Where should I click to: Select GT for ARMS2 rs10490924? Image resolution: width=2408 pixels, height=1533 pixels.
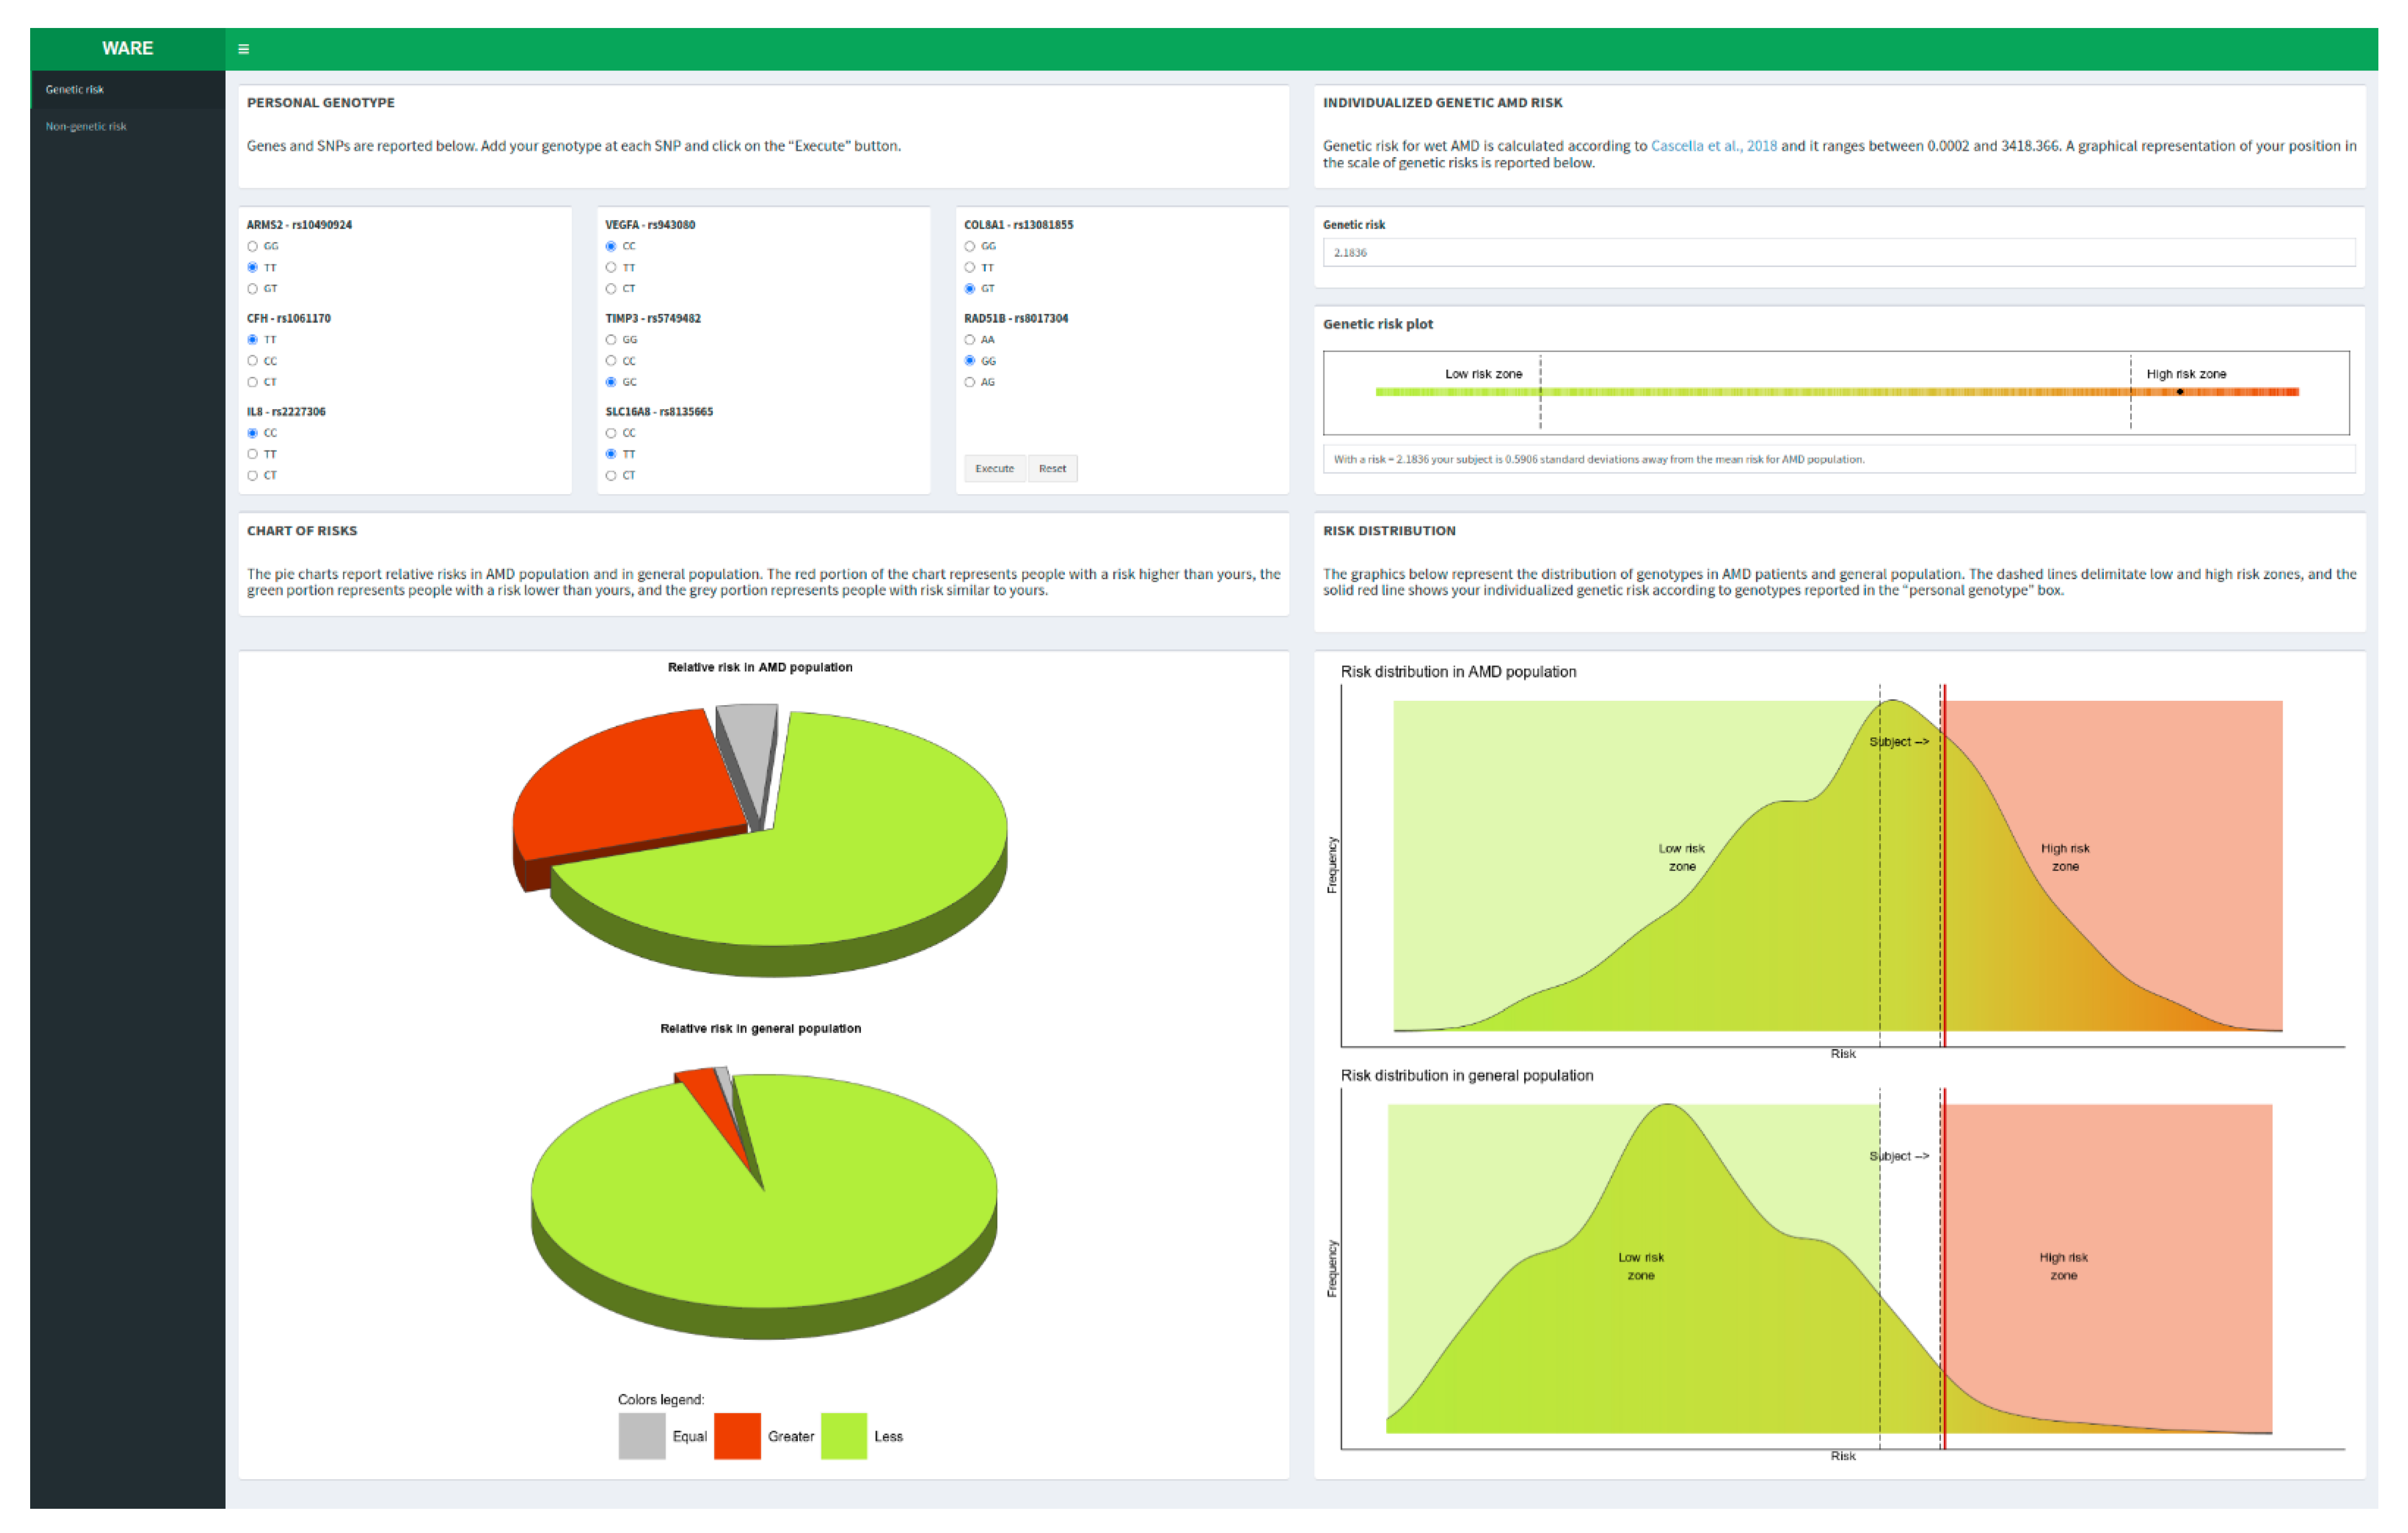[253, 289]
